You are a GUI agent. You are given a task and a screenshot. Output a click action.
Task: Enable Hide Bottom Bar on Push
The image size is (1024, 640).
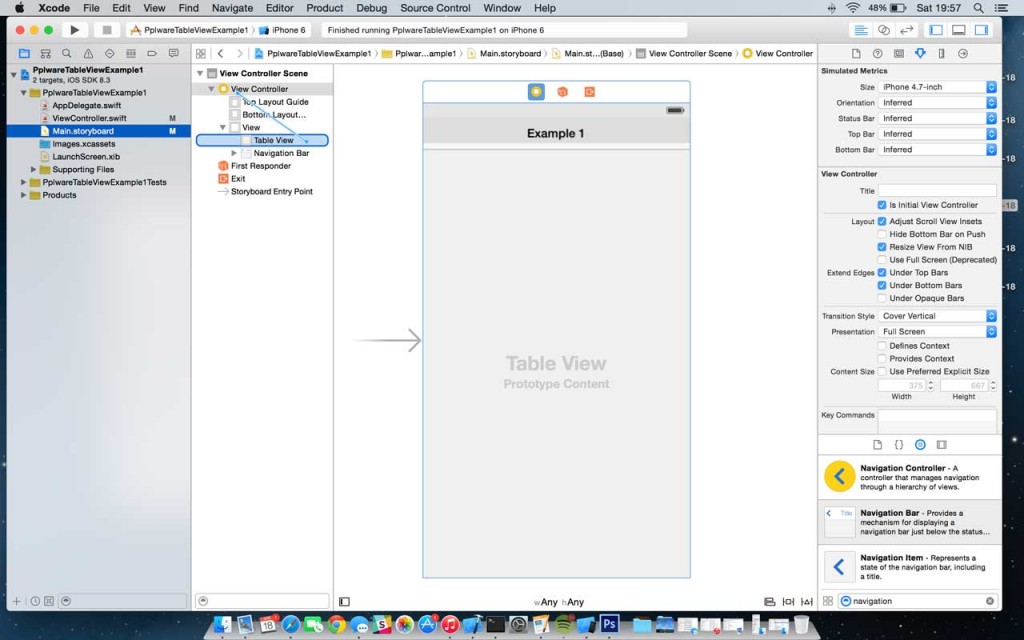[x=882, y=234]
